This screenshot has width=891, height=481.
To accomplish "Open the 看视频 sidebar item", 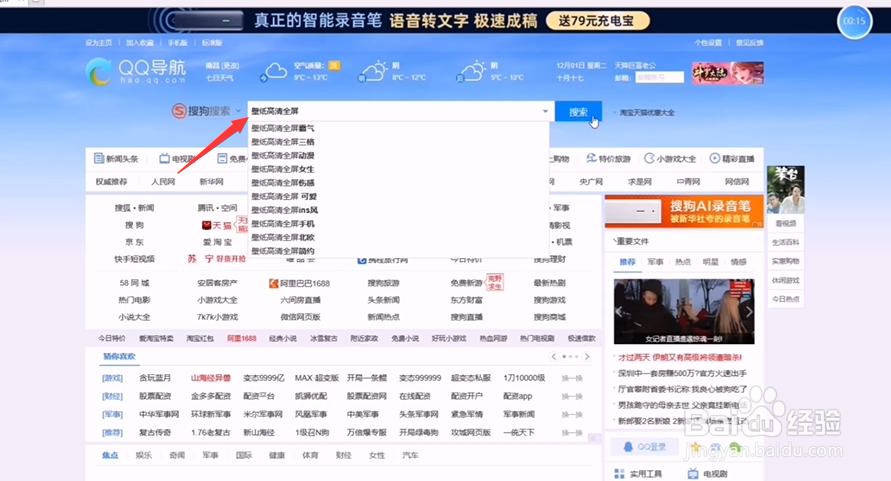I will pyautogui.click(x=786, y=223).
